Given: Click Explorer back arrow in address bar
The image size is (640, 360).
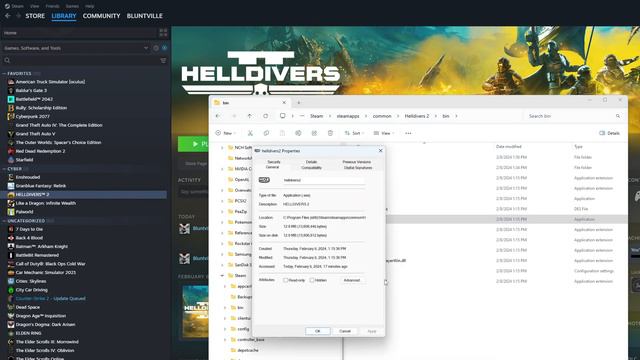Looking at the screenshot, I should [218, 116].
